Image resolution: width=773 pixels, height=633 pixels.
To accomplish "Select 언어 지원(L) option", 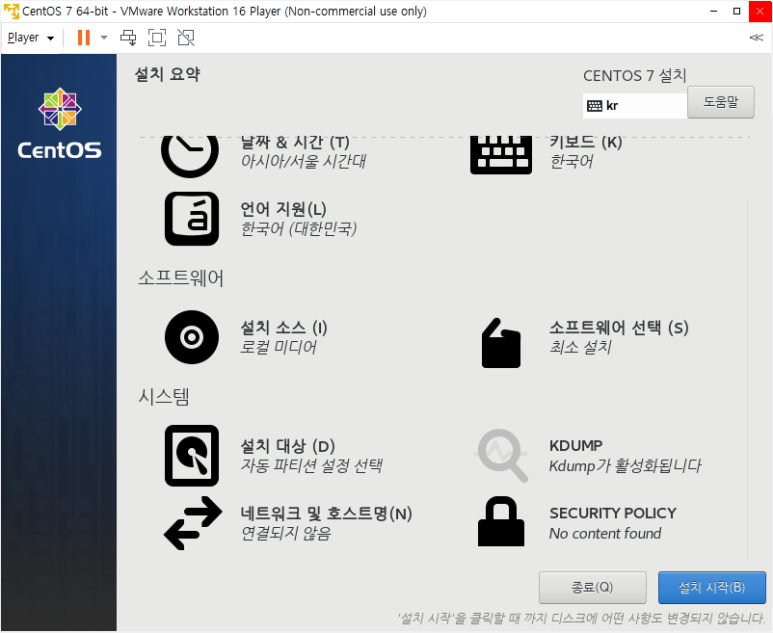I will click(283, 210).
